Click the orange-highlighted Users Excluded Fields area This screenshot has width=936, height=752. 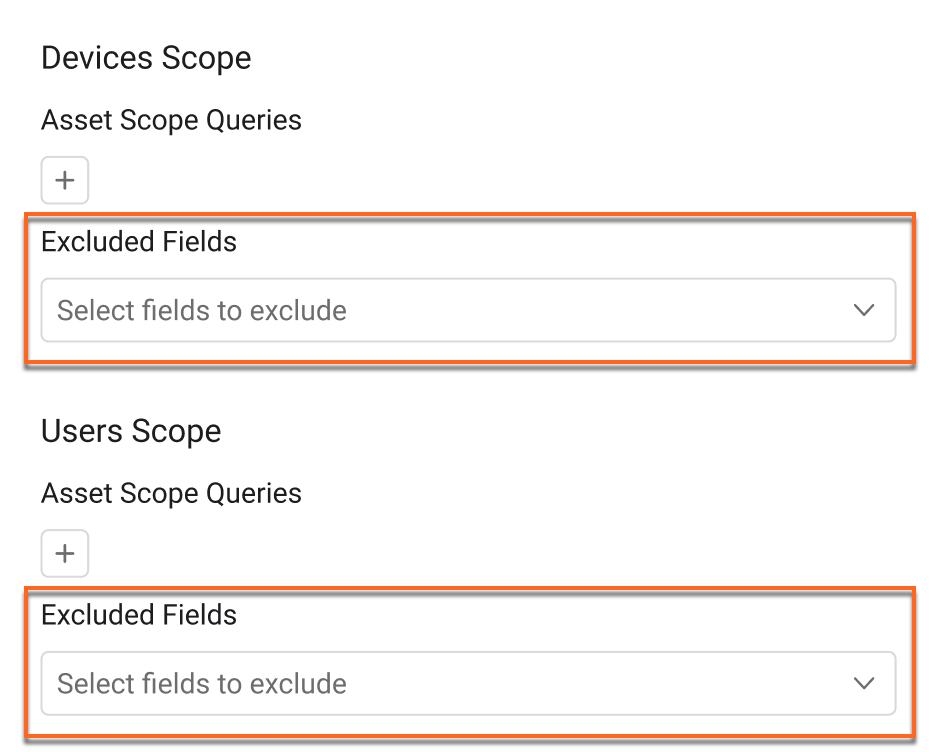pos(470,661)
